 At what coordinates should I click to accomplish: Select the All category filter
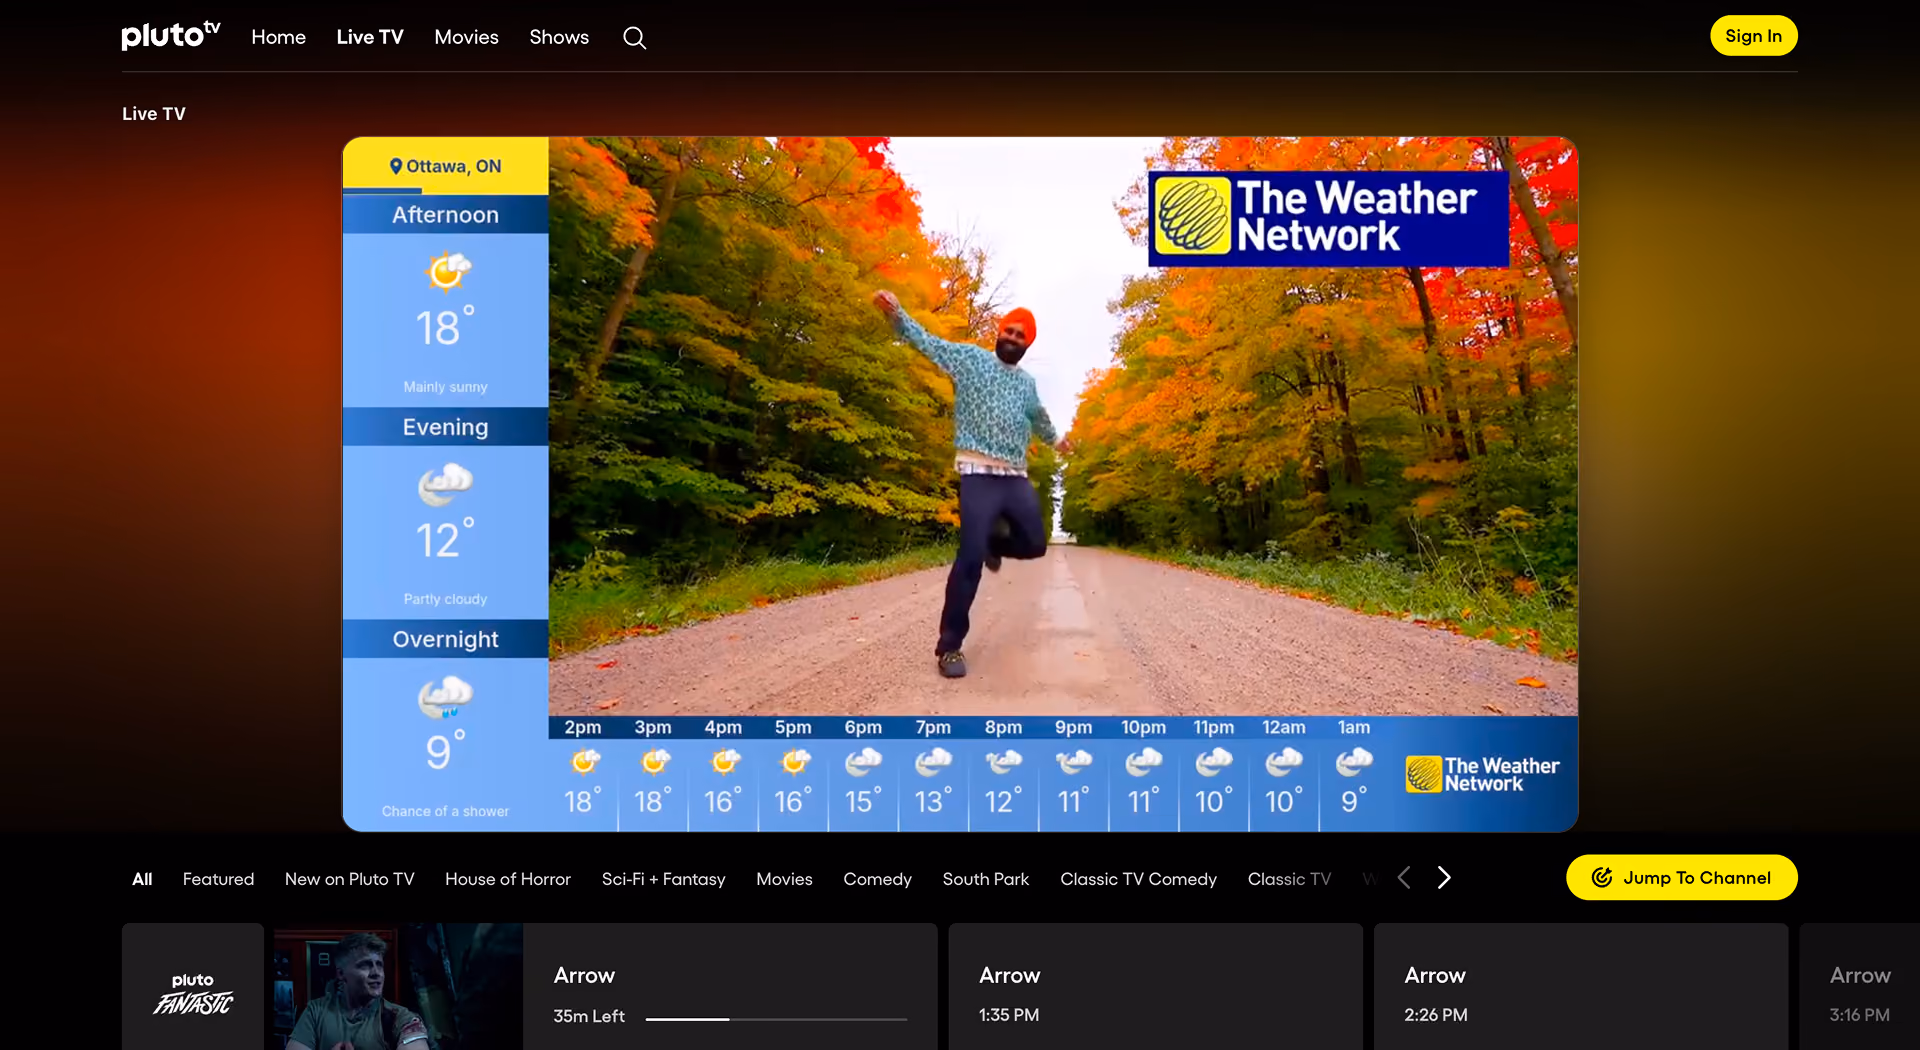tap(142, 879)
